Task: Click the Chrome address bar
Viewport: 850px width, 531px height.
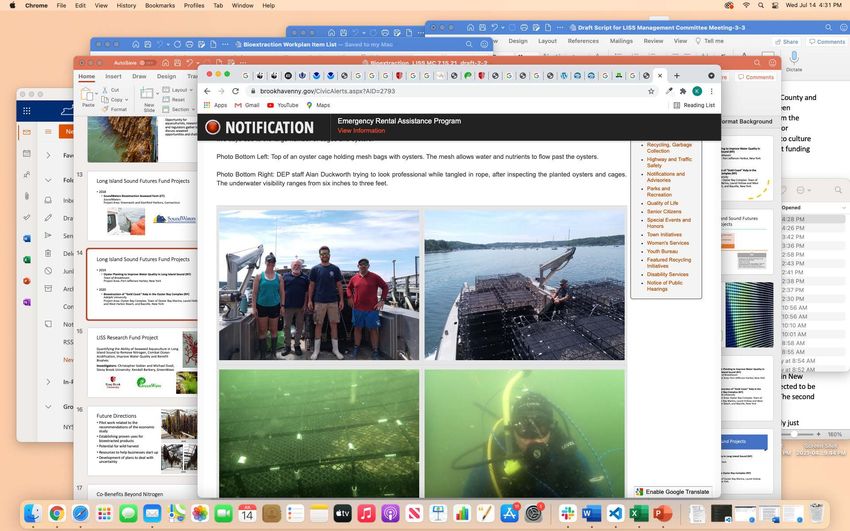Action: tap(445, 91)
